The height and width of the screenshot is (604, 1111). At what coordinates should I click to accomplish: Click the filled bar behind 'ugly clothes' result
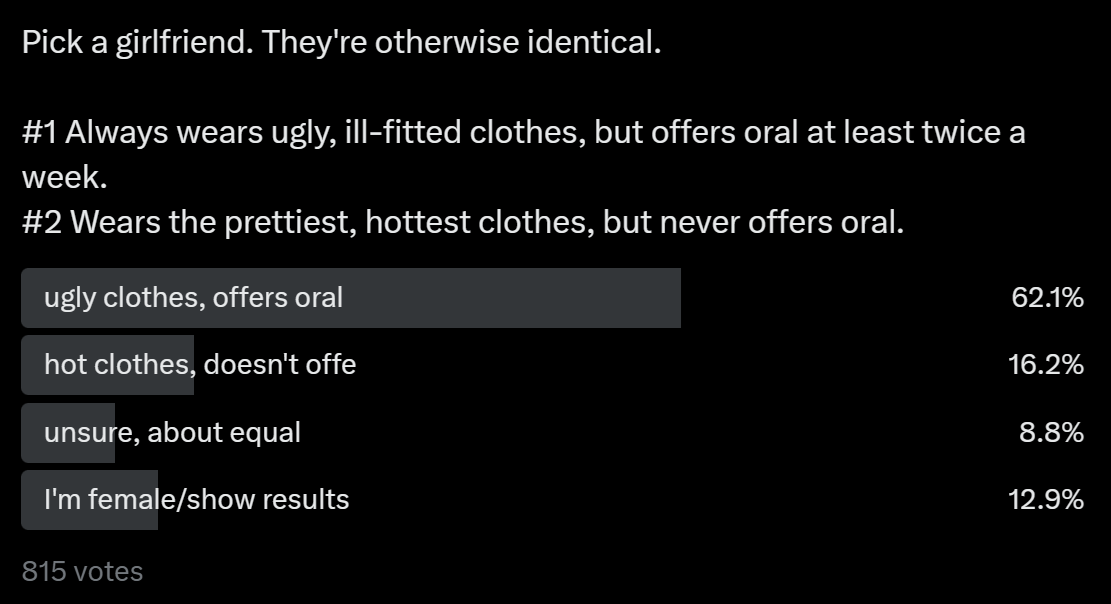coord(351,298)
